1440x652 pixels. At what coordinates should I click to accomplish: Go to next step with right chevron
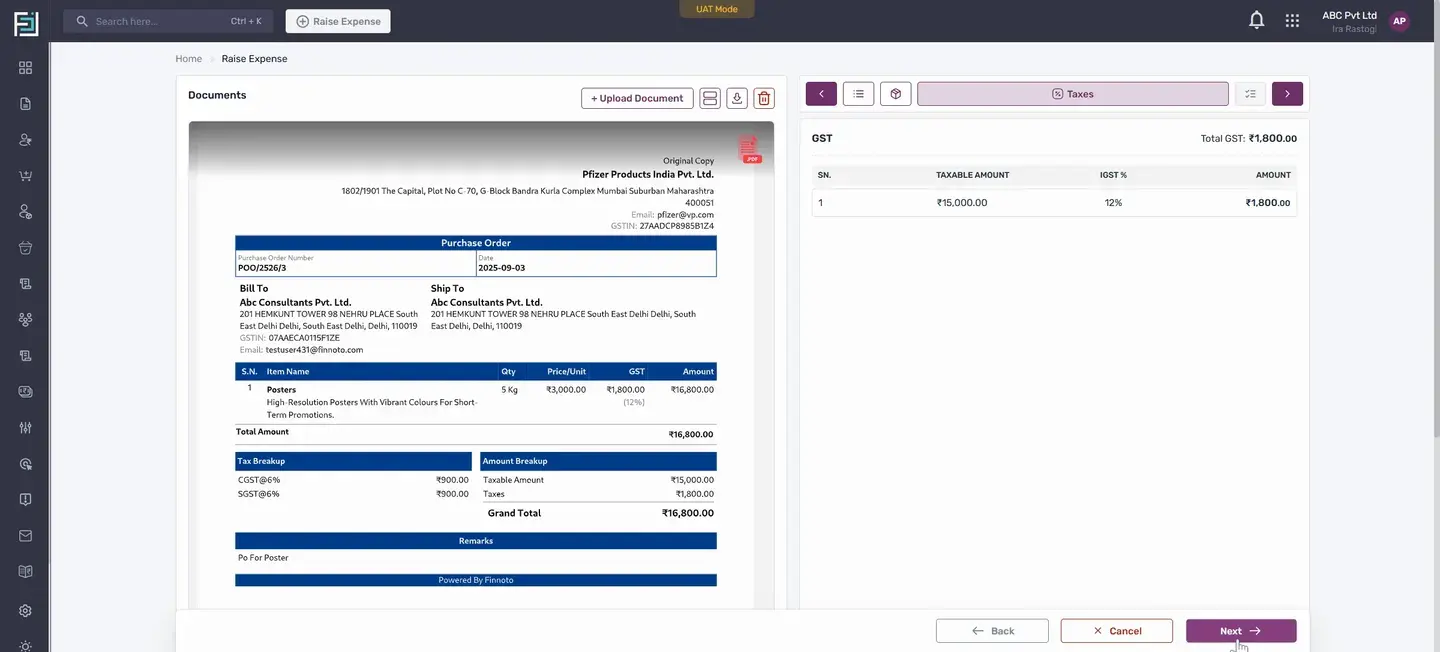pyautogui.click(x=1287, y=94)
